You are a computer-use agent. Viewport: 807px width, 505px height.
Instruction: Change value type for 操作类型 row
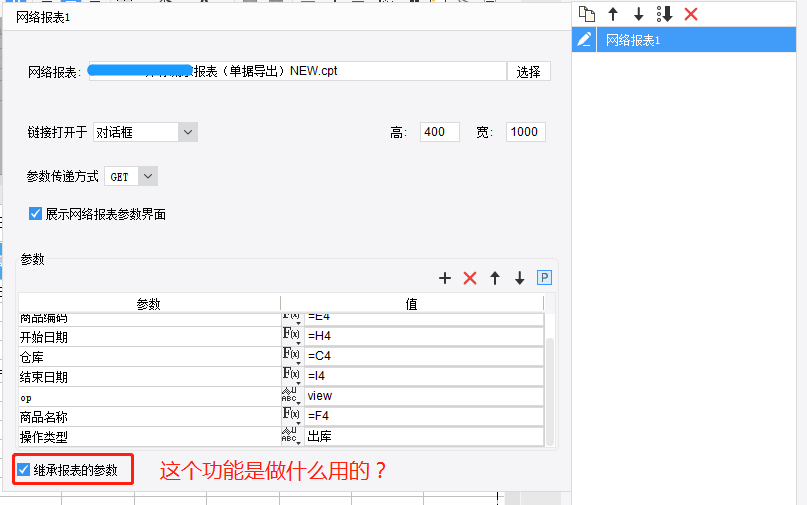pyautogui.click(x=291, y=437)
